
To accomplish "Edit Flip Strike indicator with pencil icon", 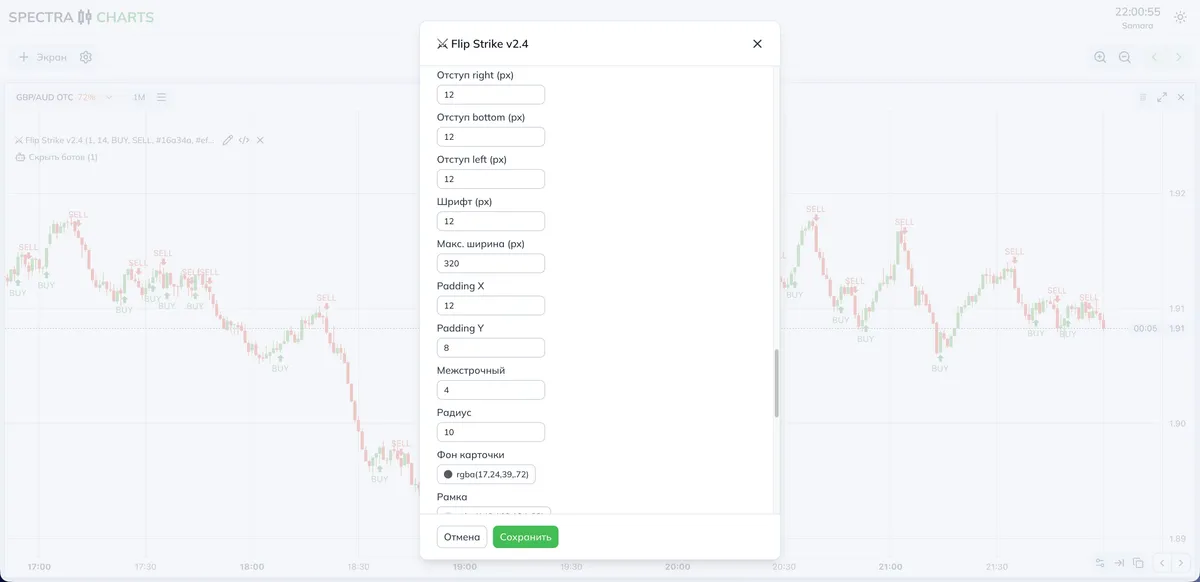I will pyautogui.click(x=228, y=140).
